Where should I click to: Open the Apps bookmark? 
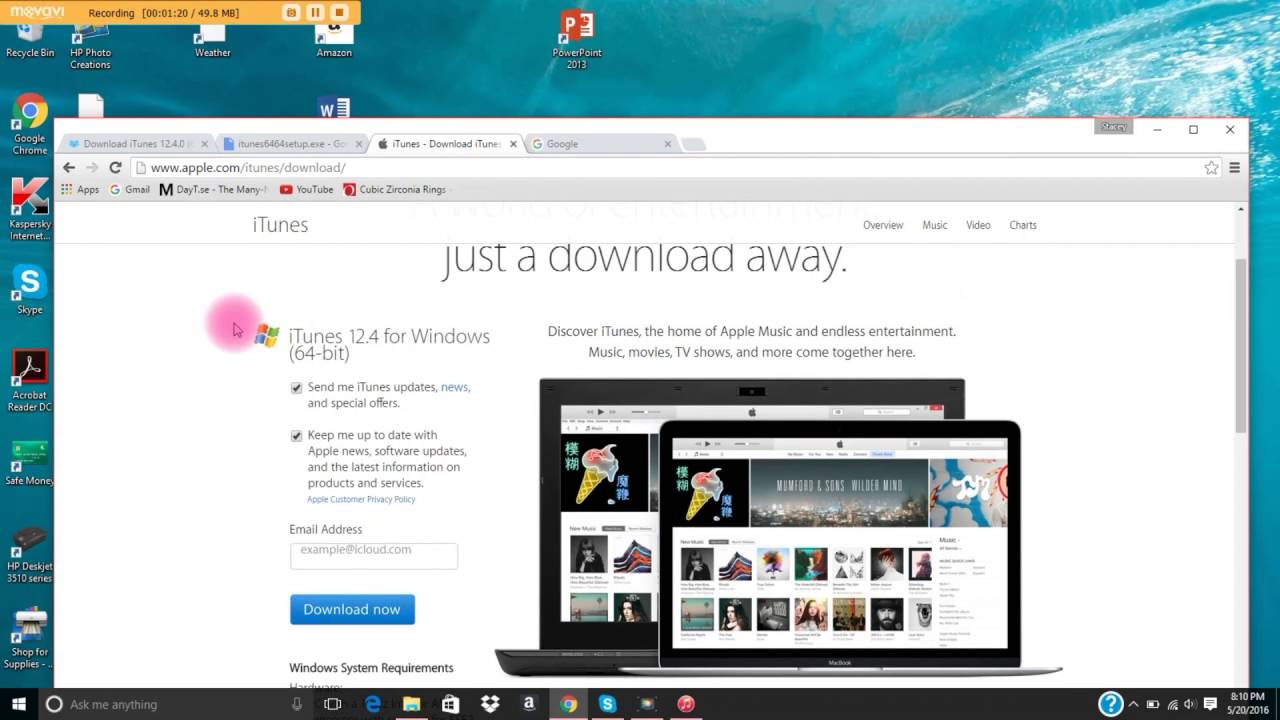pos(80,189)
